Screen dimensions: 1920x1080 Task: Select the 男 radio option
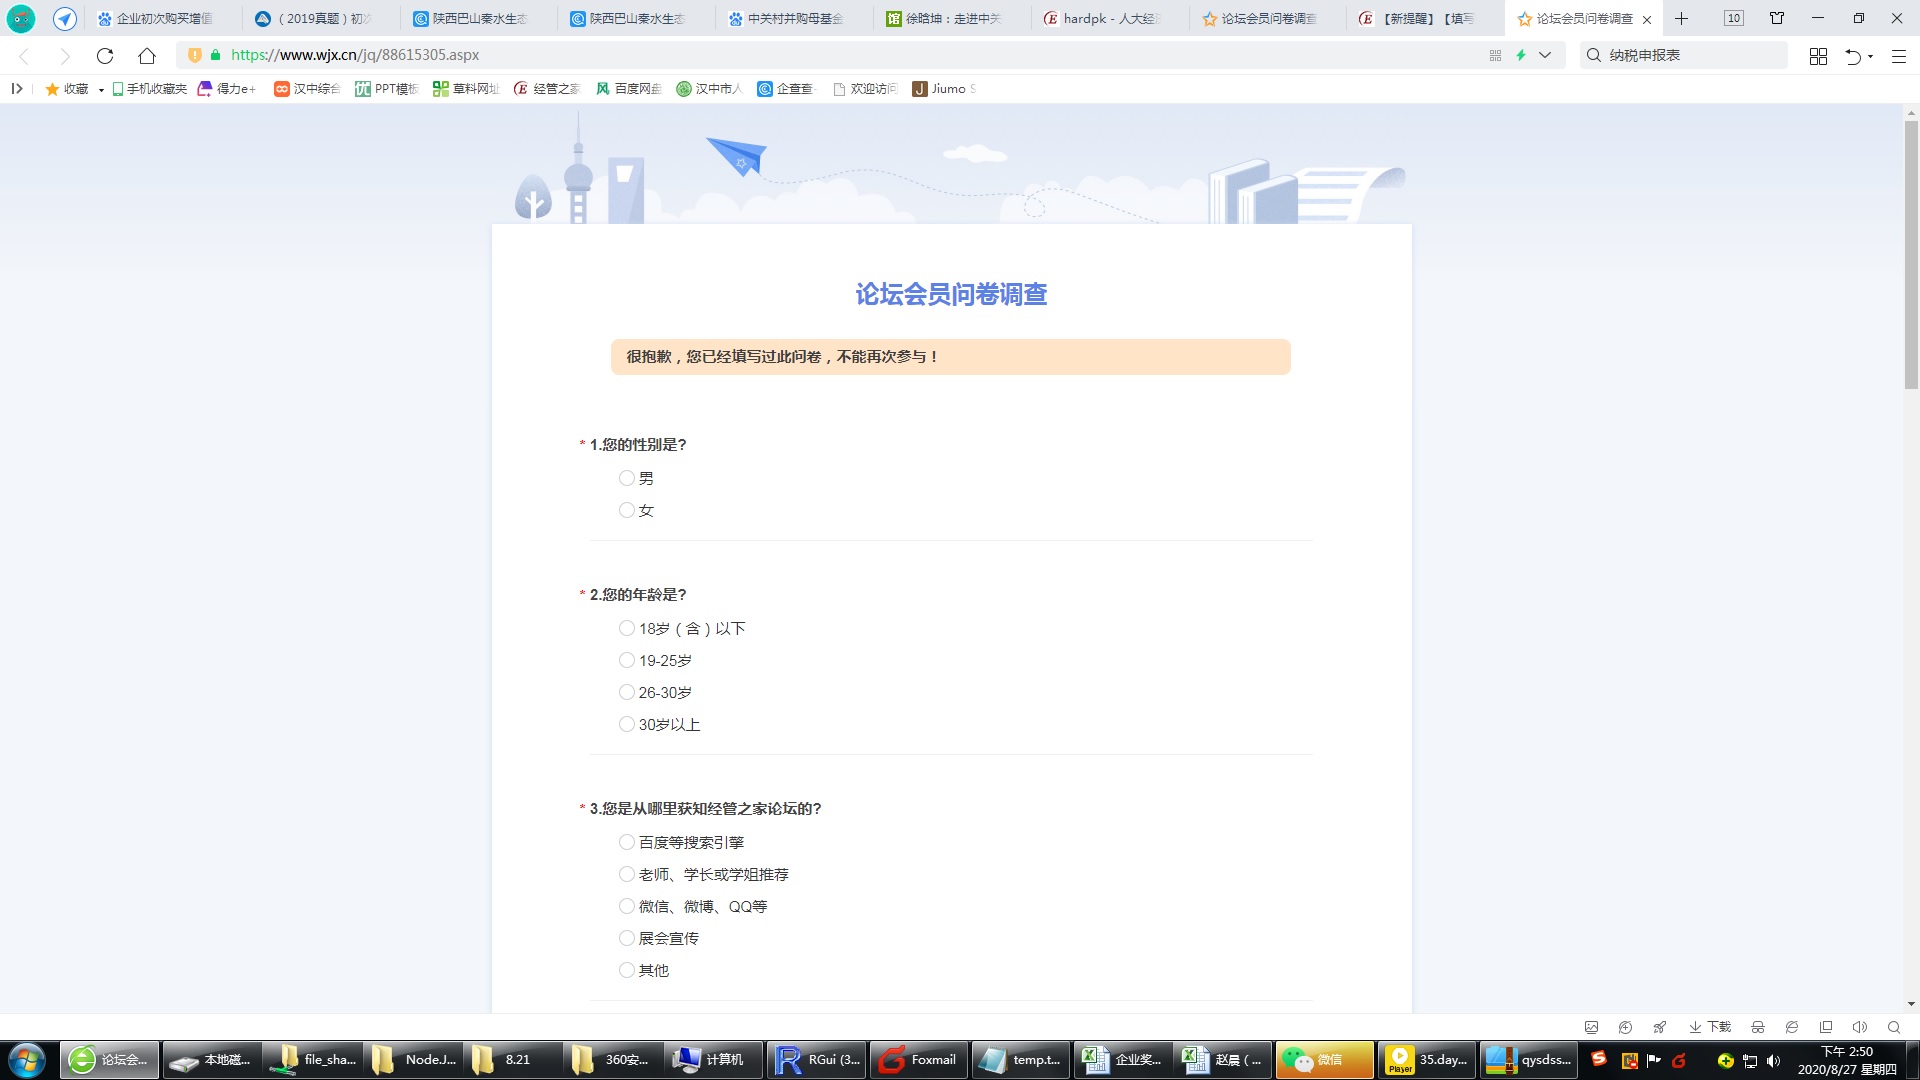click(627, 478)
